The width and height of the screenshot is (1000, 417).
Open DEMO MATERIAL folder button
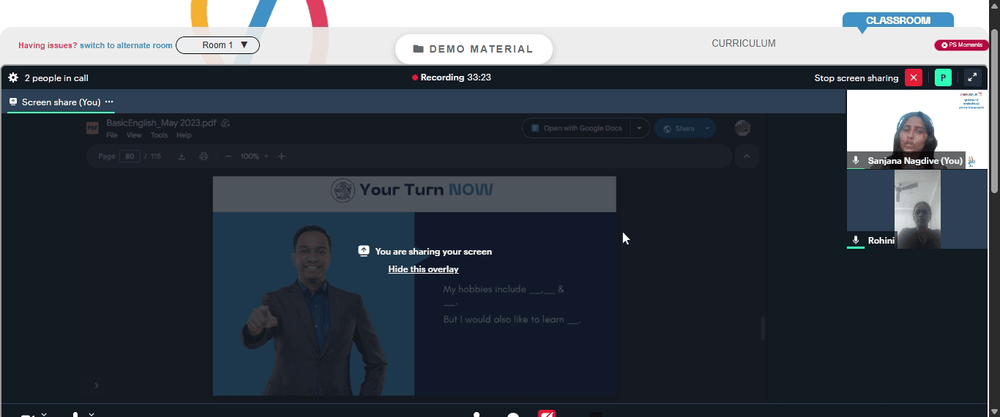tap(473, 49)
